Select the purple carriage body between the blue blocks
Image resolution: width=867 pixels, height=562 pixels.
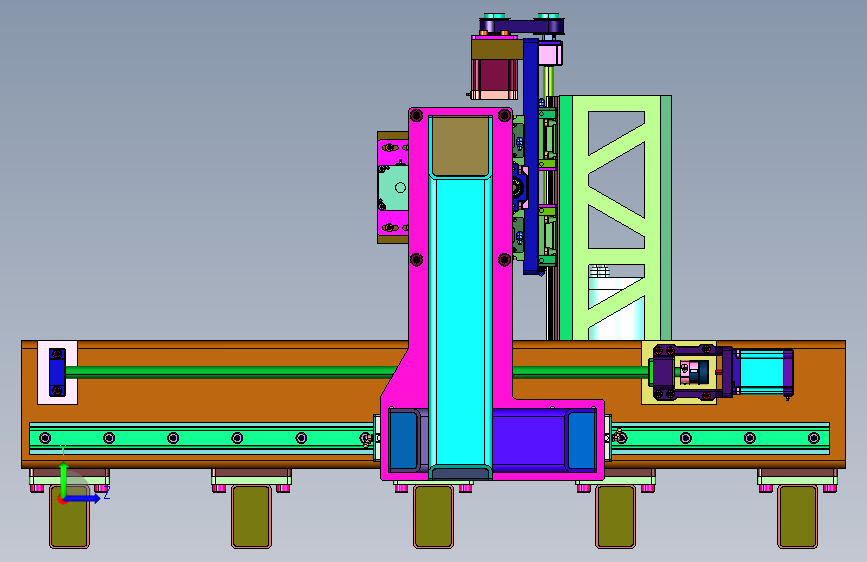coord(528,440)
